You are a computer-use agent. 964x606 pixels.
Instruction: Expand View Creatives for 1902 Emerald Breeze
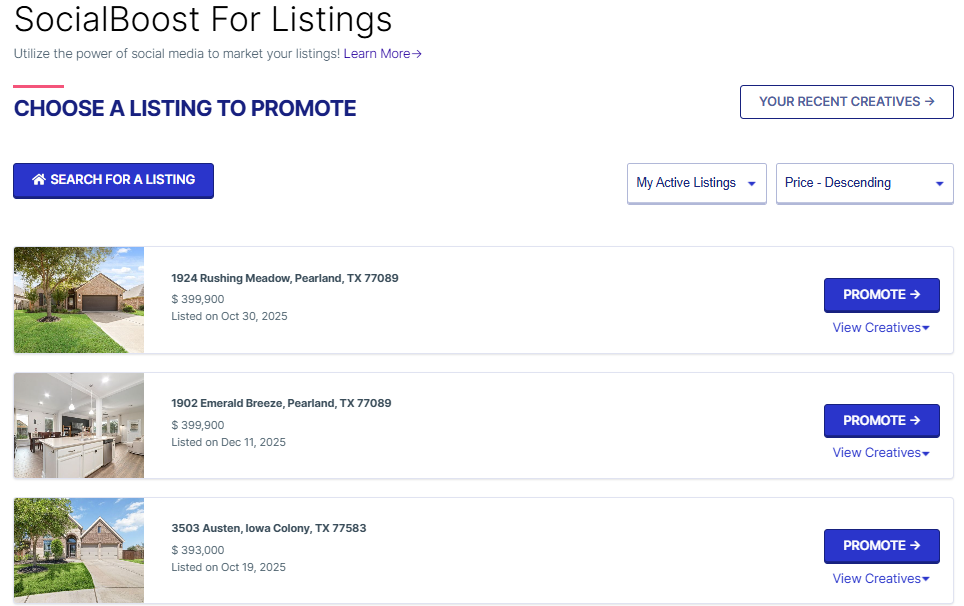[880, 453]
